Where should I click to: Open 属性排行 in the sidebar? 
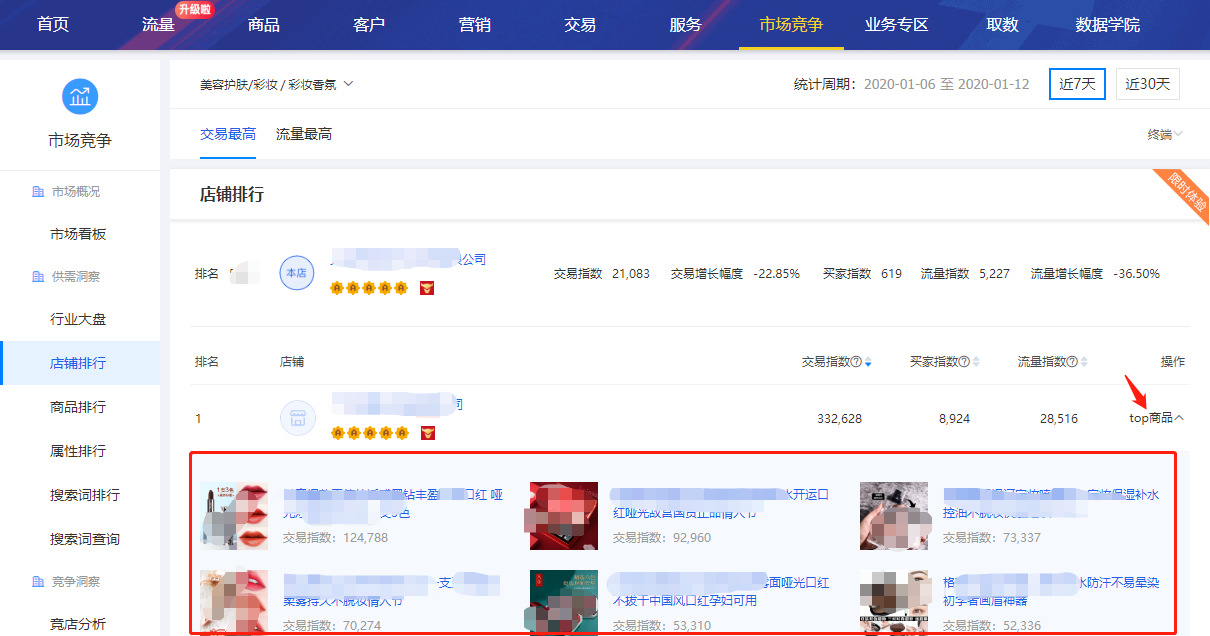point(78,451)
